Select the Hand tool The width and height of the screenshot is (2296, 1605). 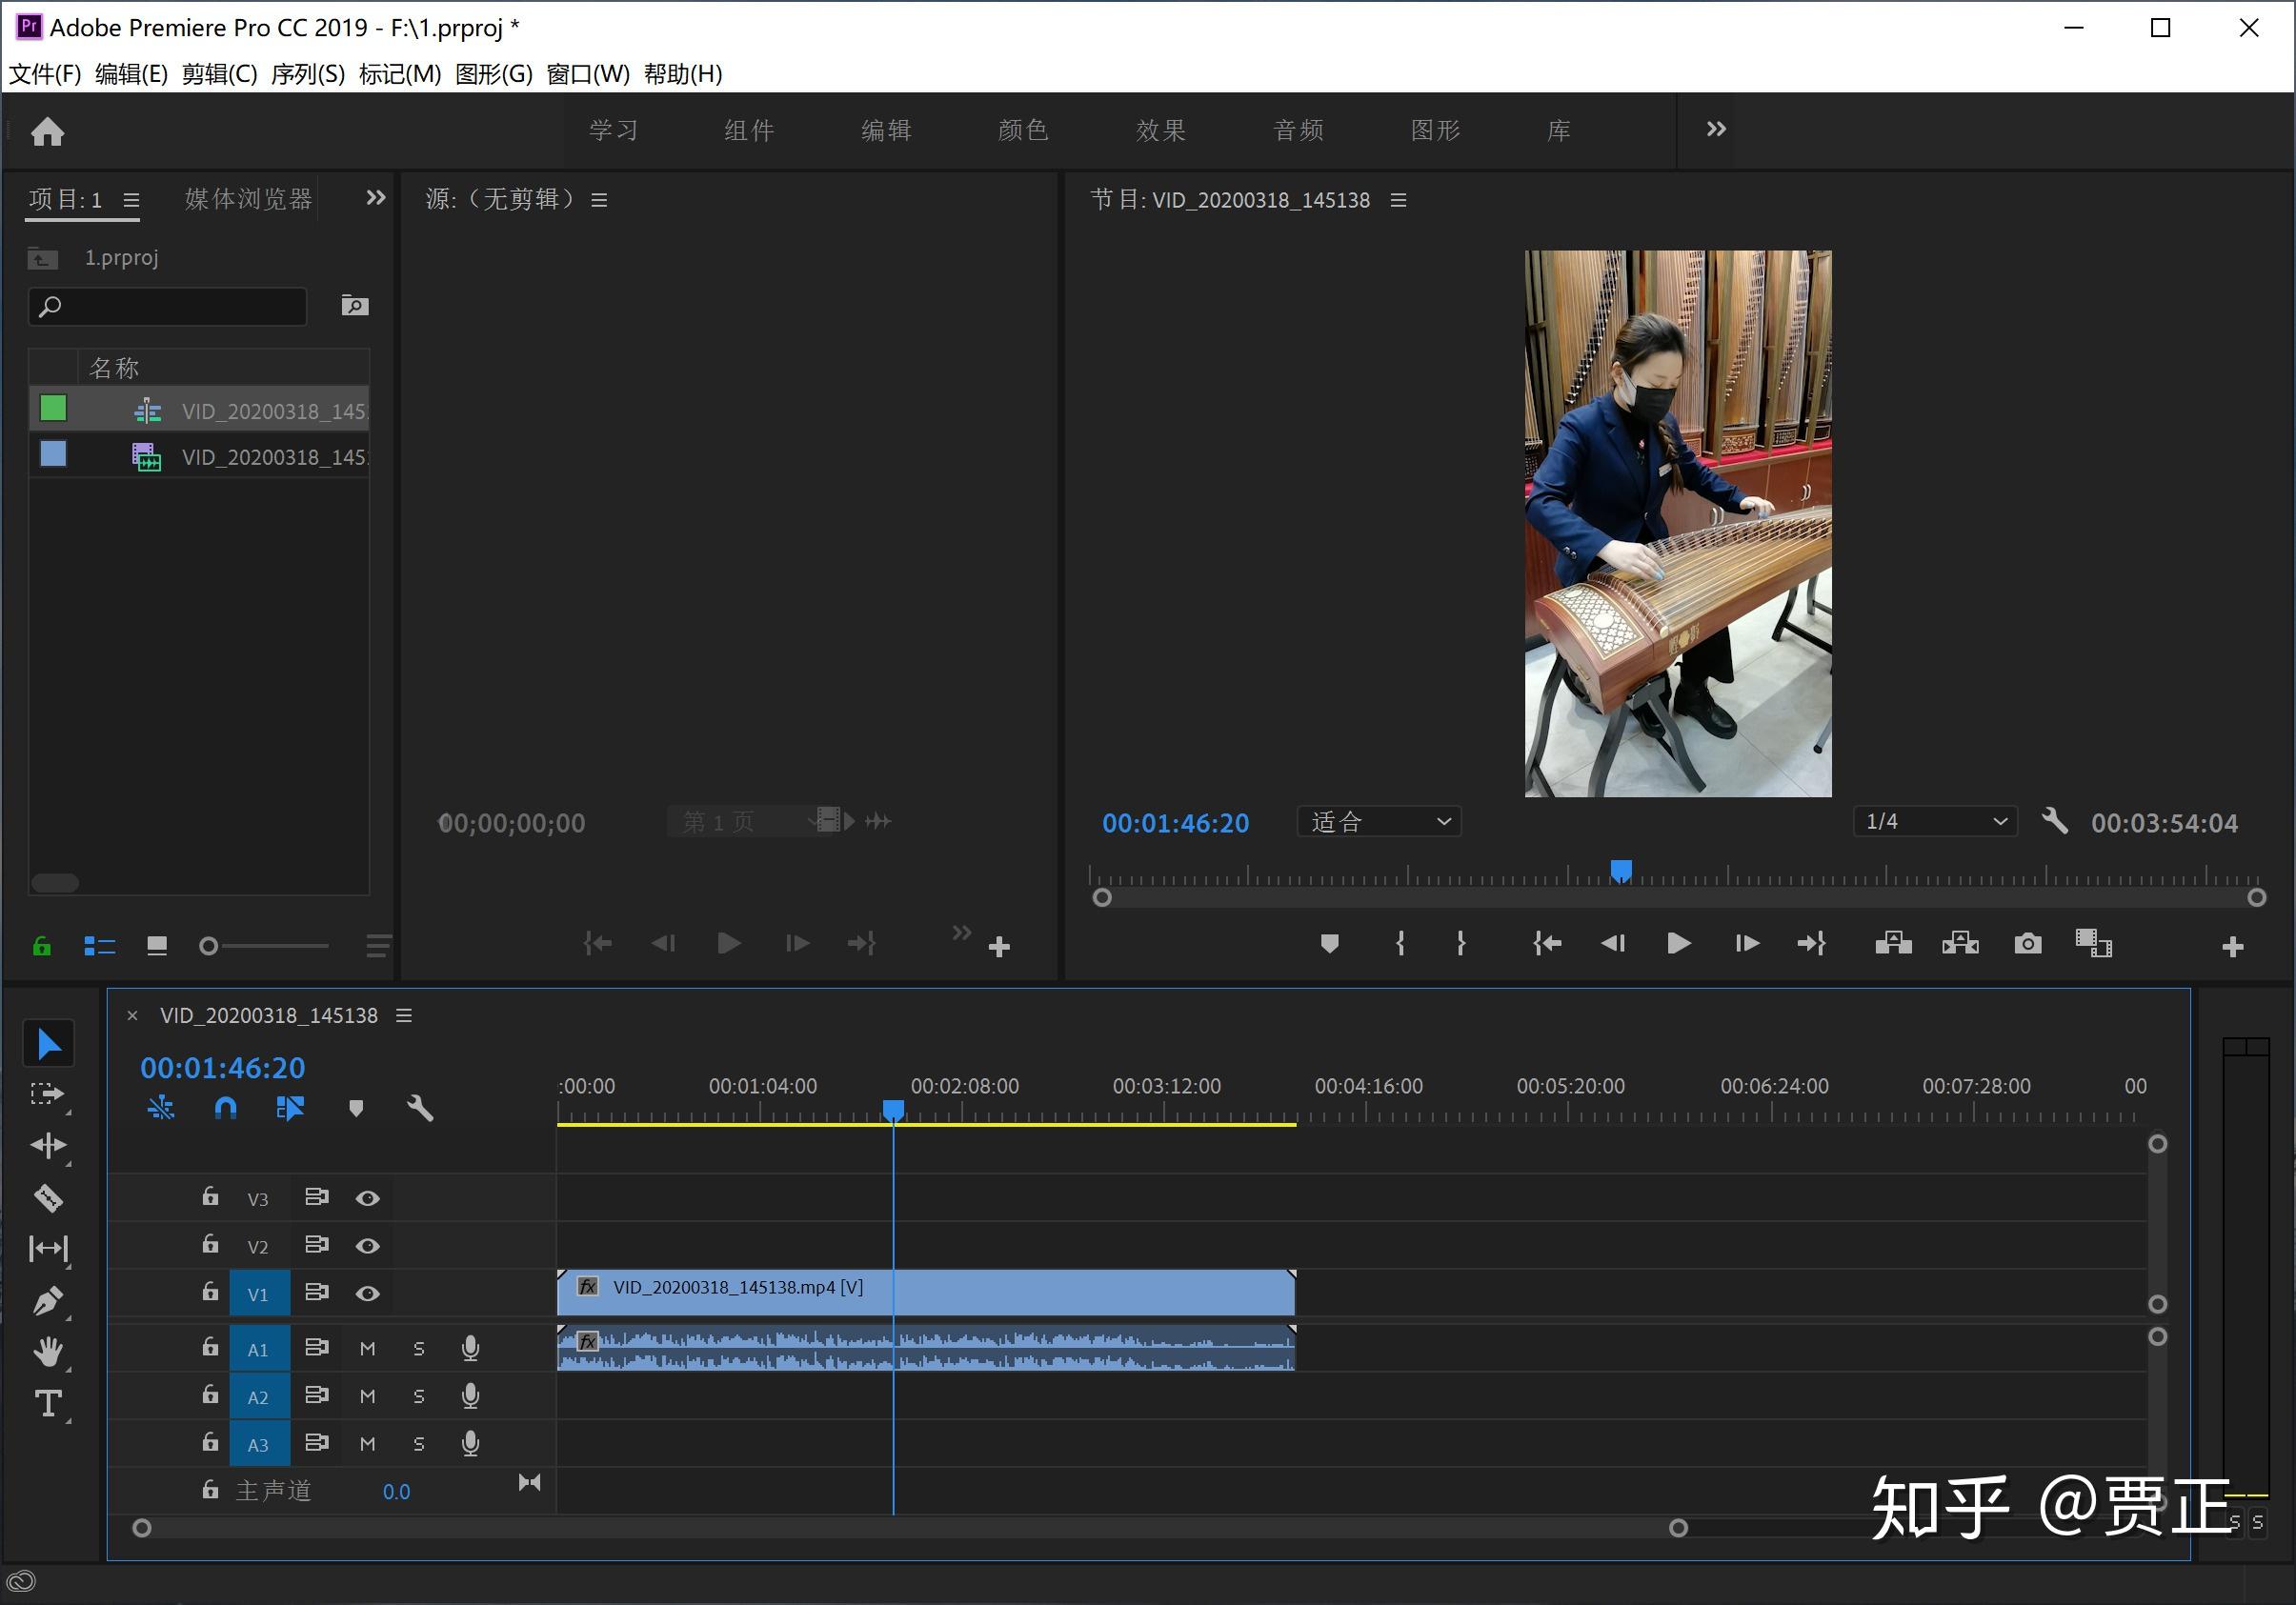coord(48,1352)
